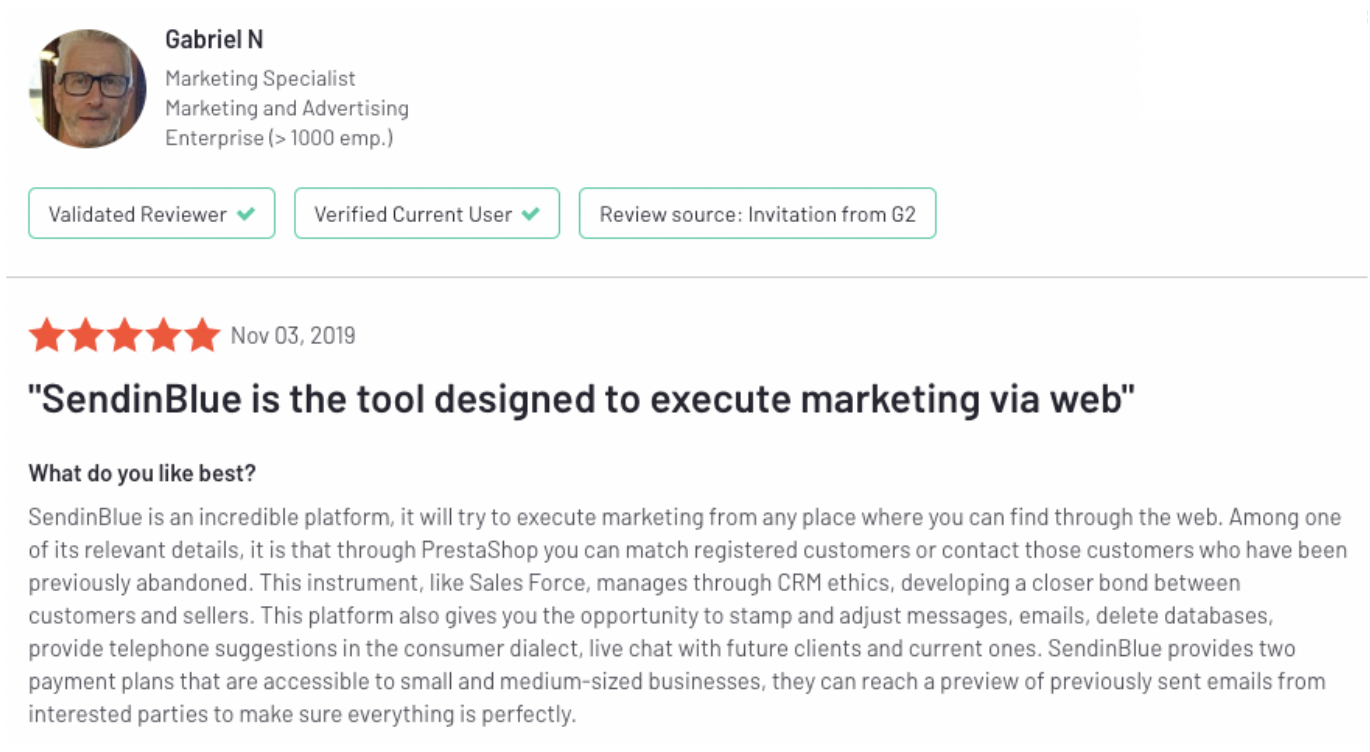Click the Marketing and Advertising industry text
This screenshot has height=752, width=1370.
click(x=287, y=108)
